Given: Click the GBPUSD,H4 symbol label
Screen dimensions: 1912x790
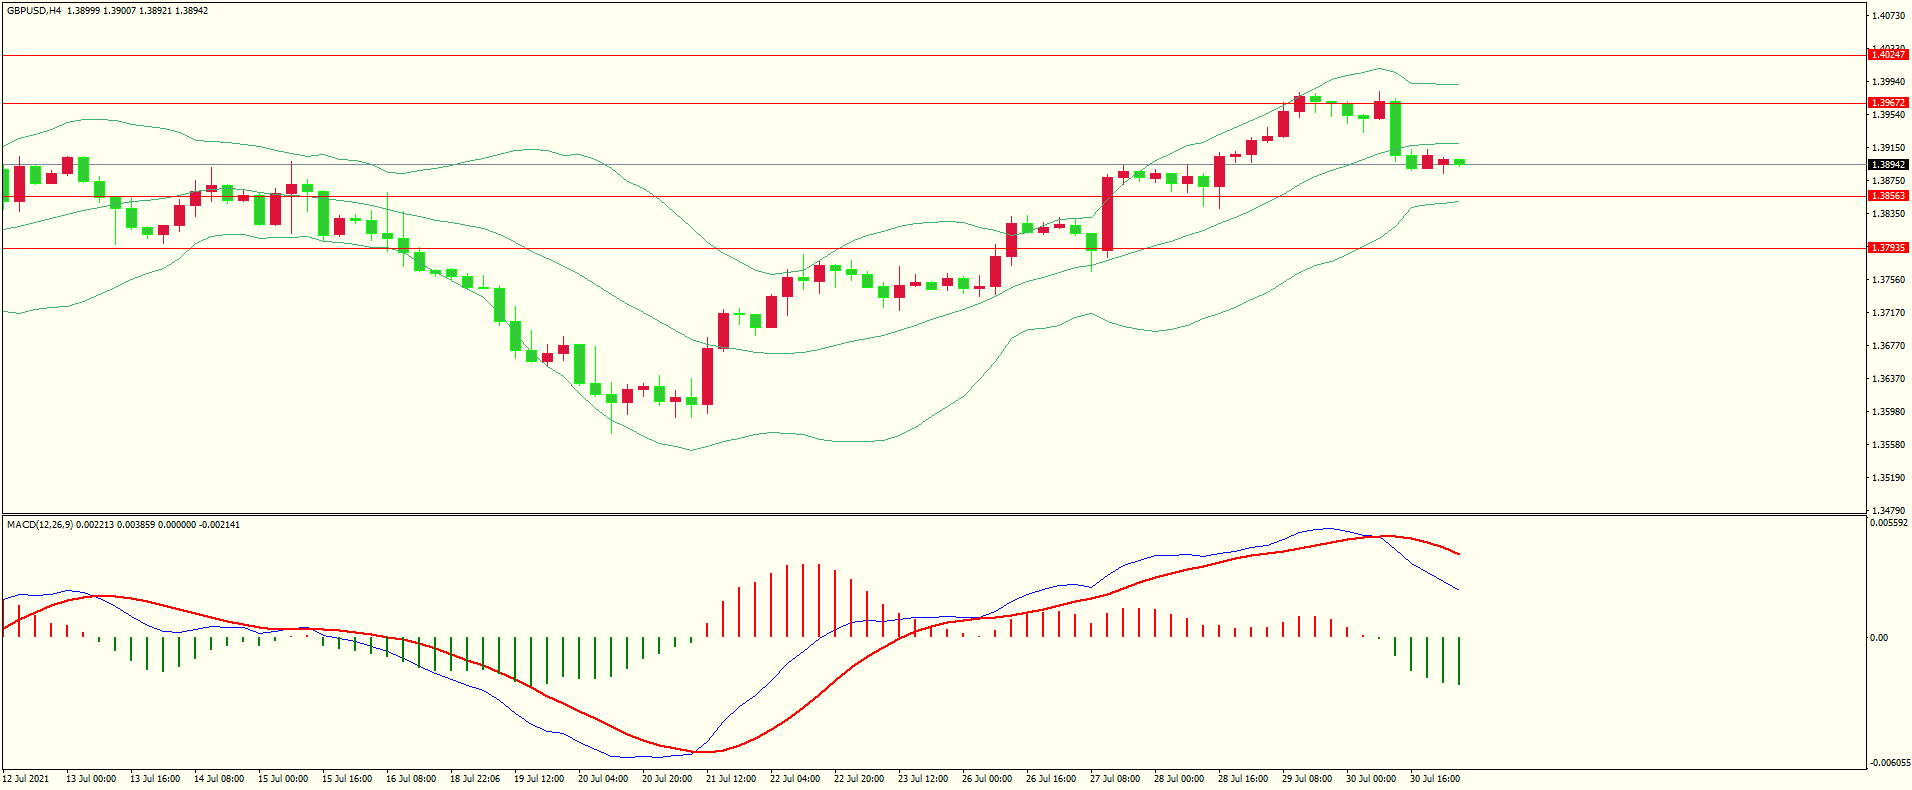Looking at the screenshot, I should point(33,11).
